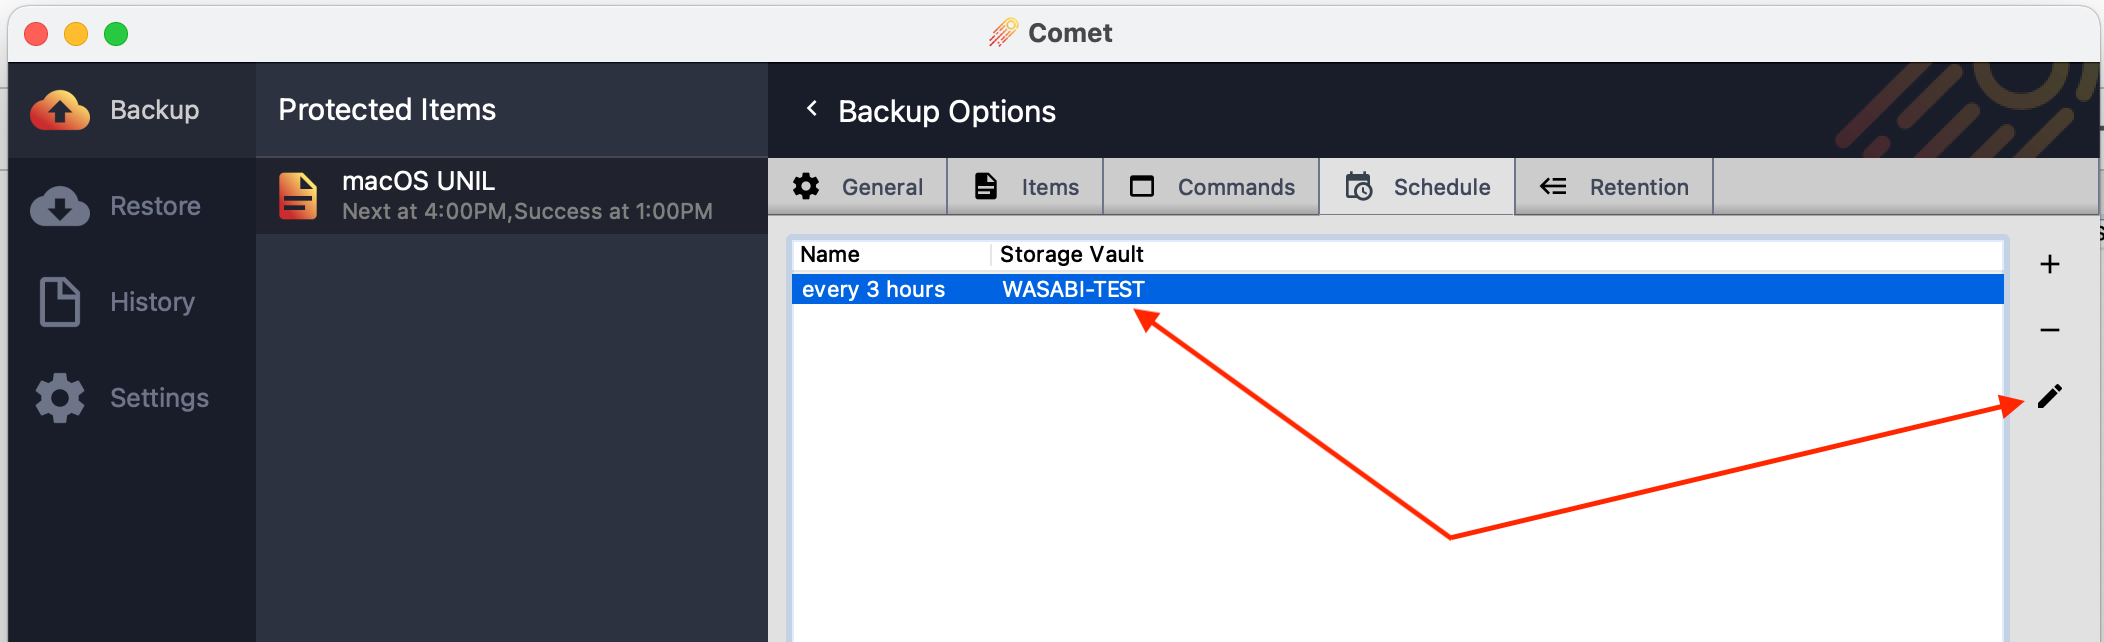
Task: Open the History section label
Action: pos(152,302)
